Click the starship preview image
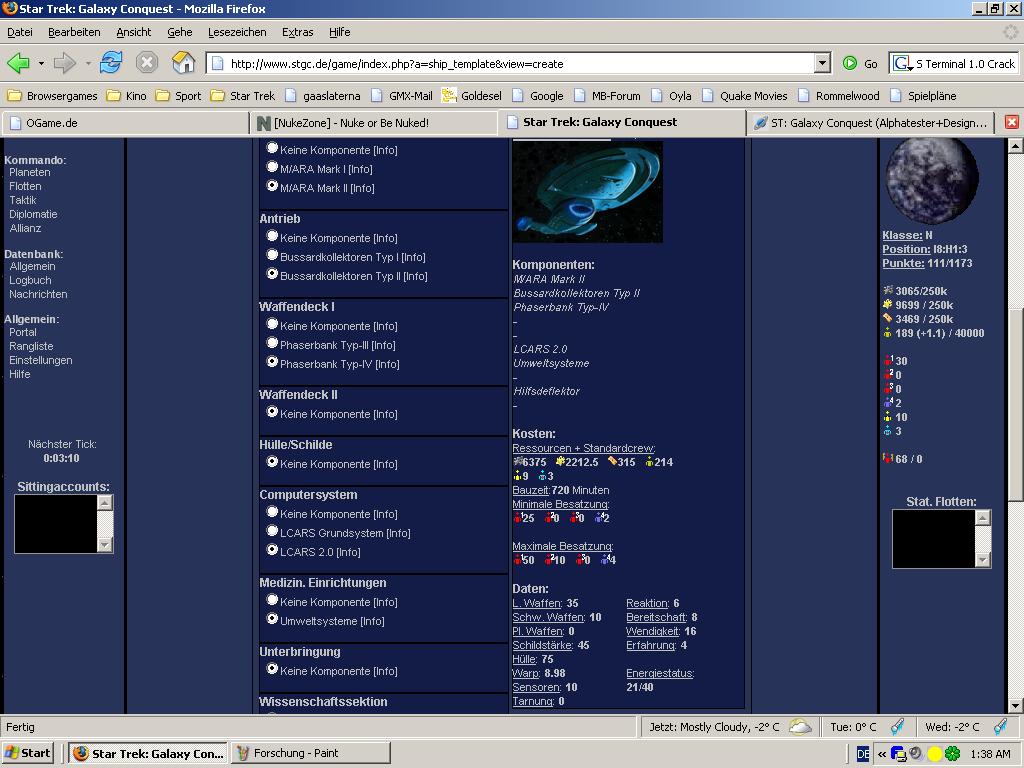The image size is (1024, 768). click(x=587, y=191)
